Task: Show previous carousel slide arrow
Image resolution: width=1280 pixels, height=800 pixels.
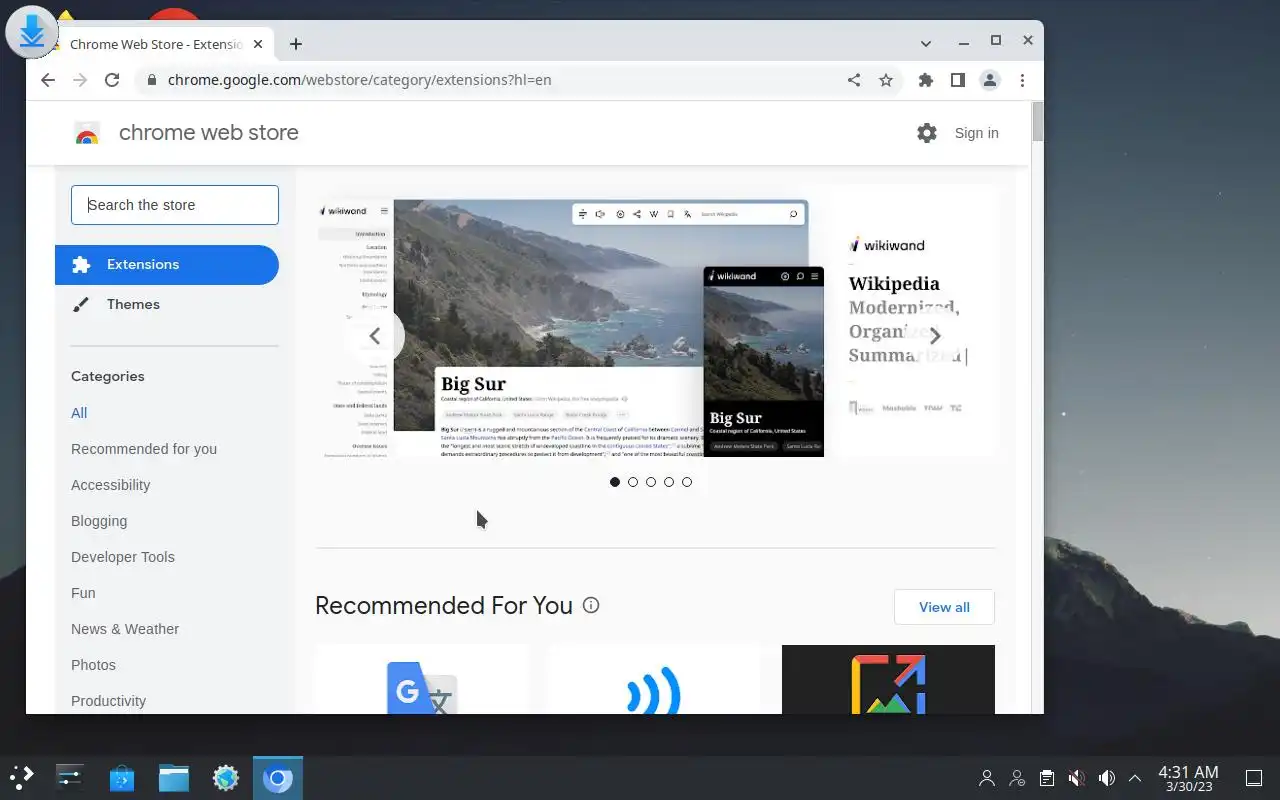Action: (x=375, y=336)
